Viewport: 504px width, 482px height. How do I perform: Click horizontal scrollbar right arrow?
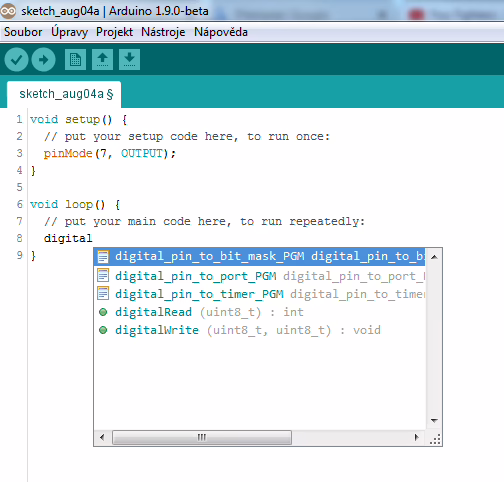(416, 437)
